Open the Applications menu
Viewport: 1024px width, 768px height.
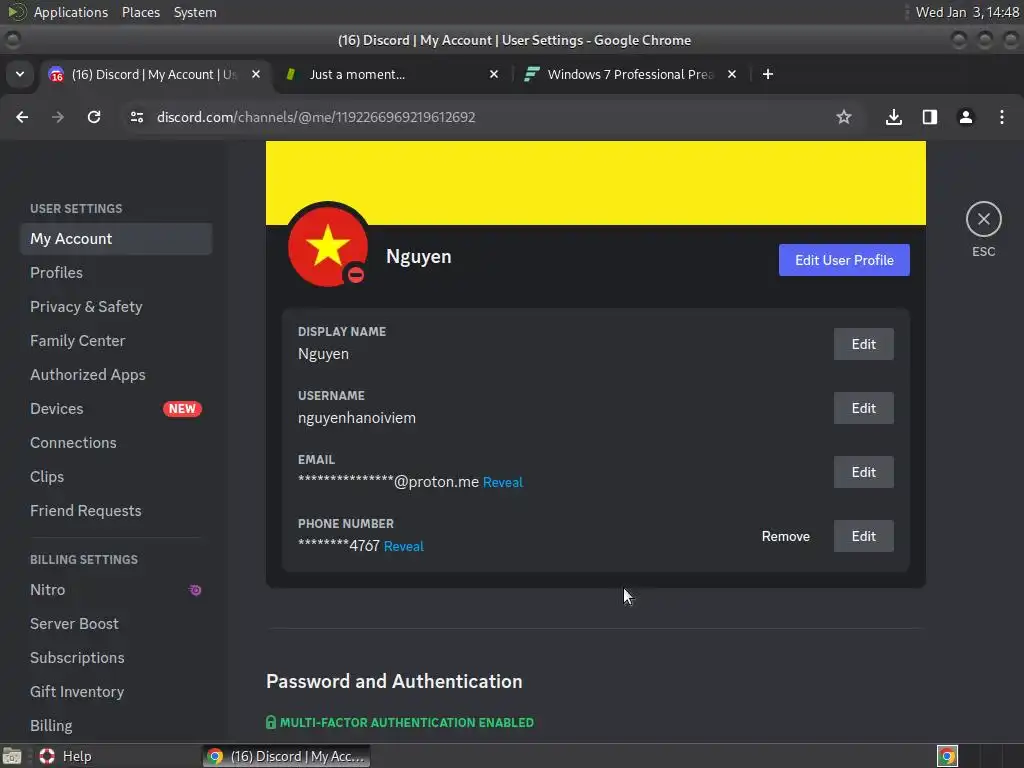(71, 12)
